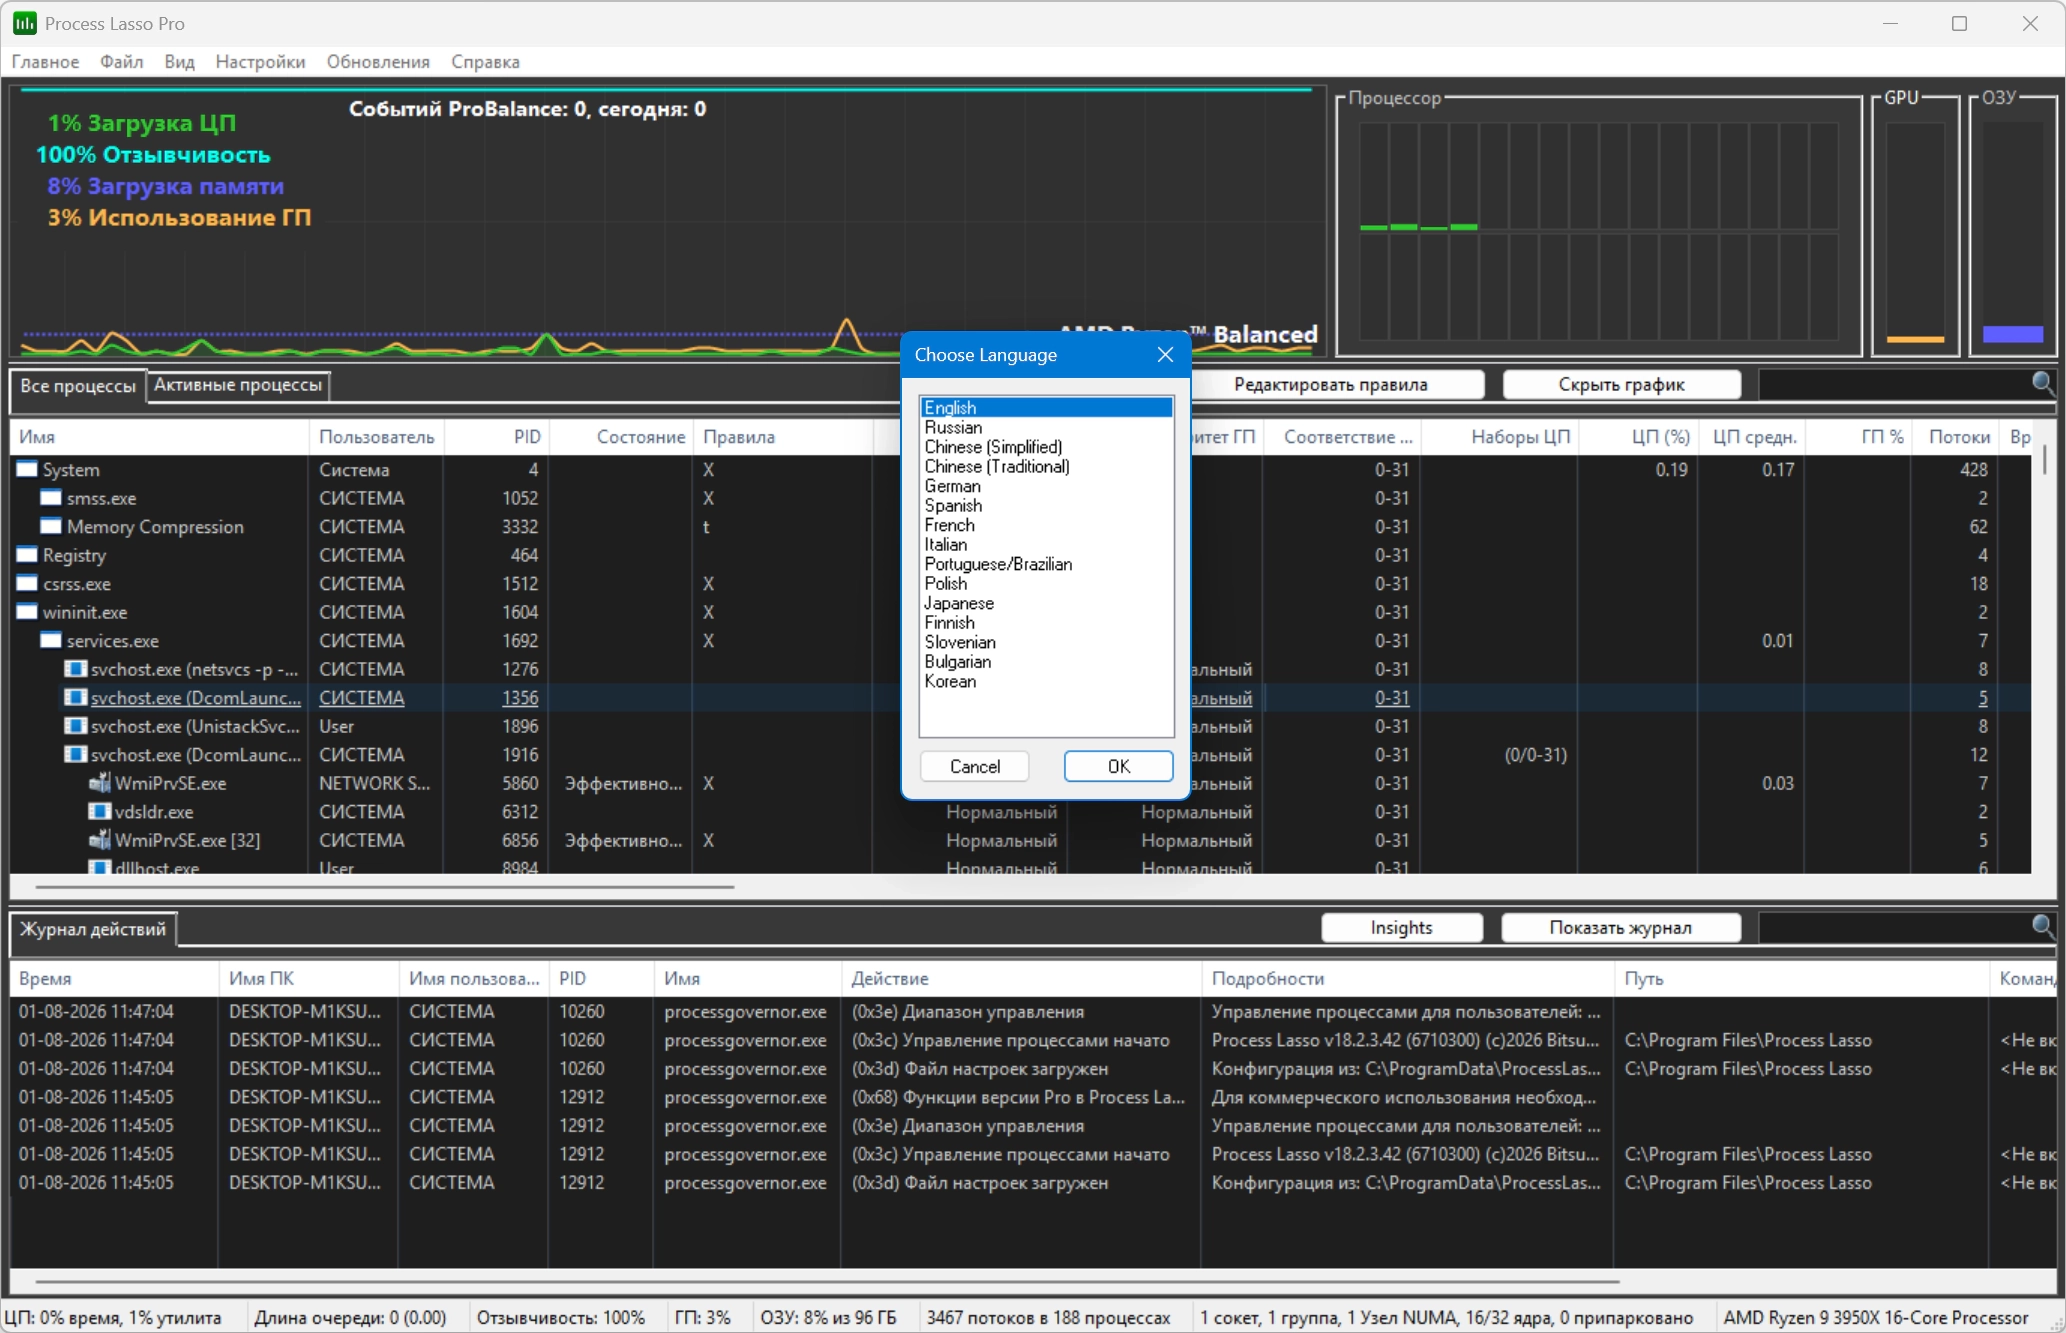
Task: Select German in language list
Action: point(1046,486)
